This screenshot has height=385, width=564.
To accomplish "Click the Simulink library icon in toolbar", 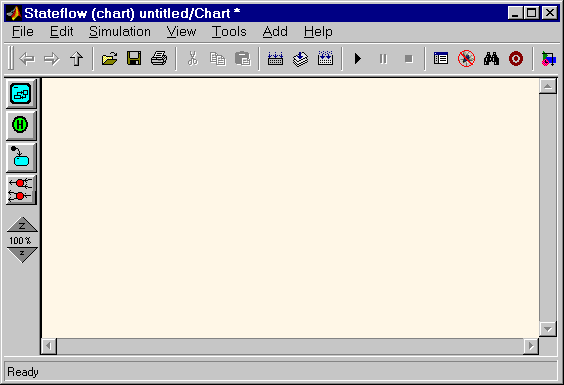I will click(549, 58).
